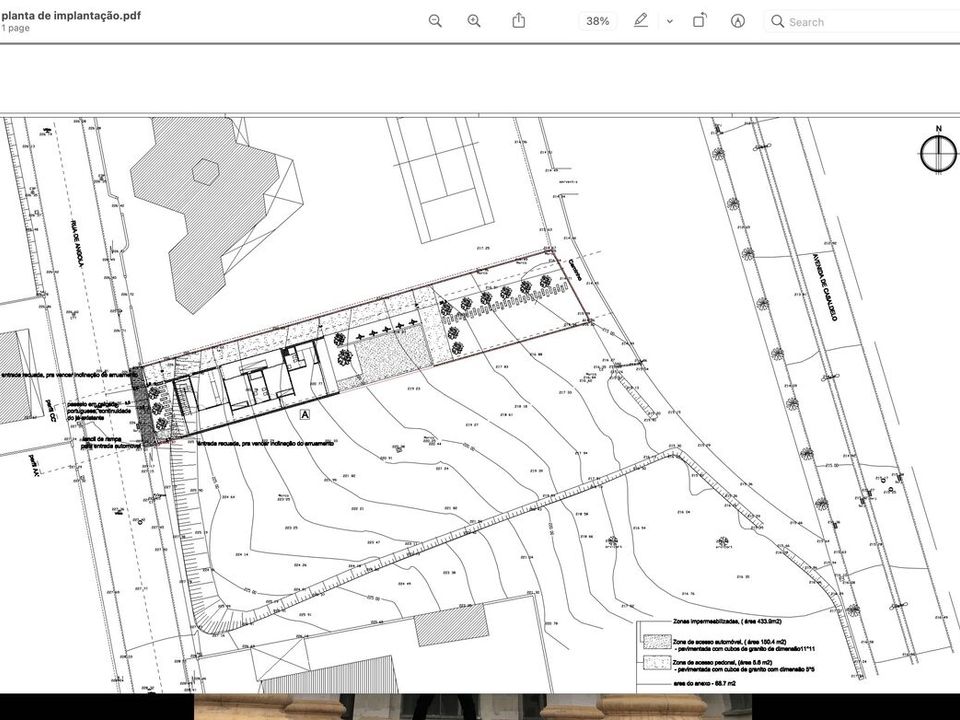Click the circled A annotate icon
The height and width of the screenshot is (720, 960).
point(738,21)
